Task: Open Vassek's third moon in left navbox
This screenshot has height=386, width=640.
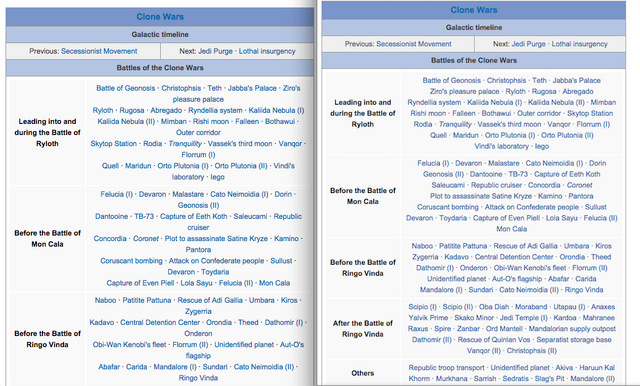Action: [240, 144]
